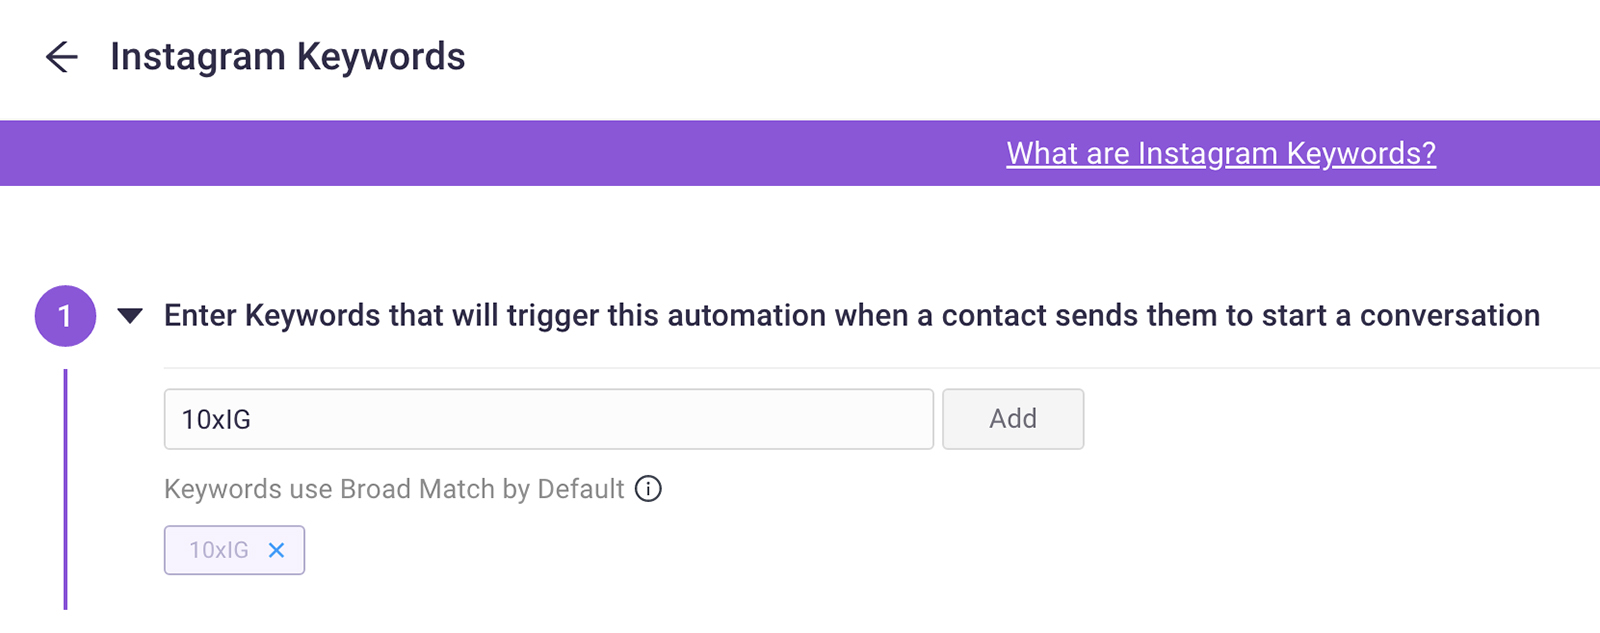Go back using the left arrow
1600x633 pixels.
click(61, 57)
